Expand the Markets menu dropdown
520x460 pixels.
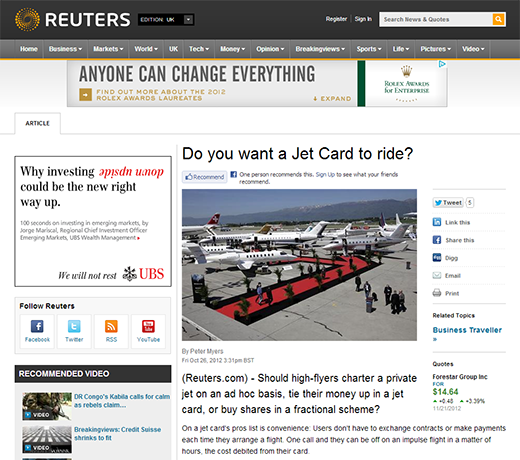coord(108,49)
